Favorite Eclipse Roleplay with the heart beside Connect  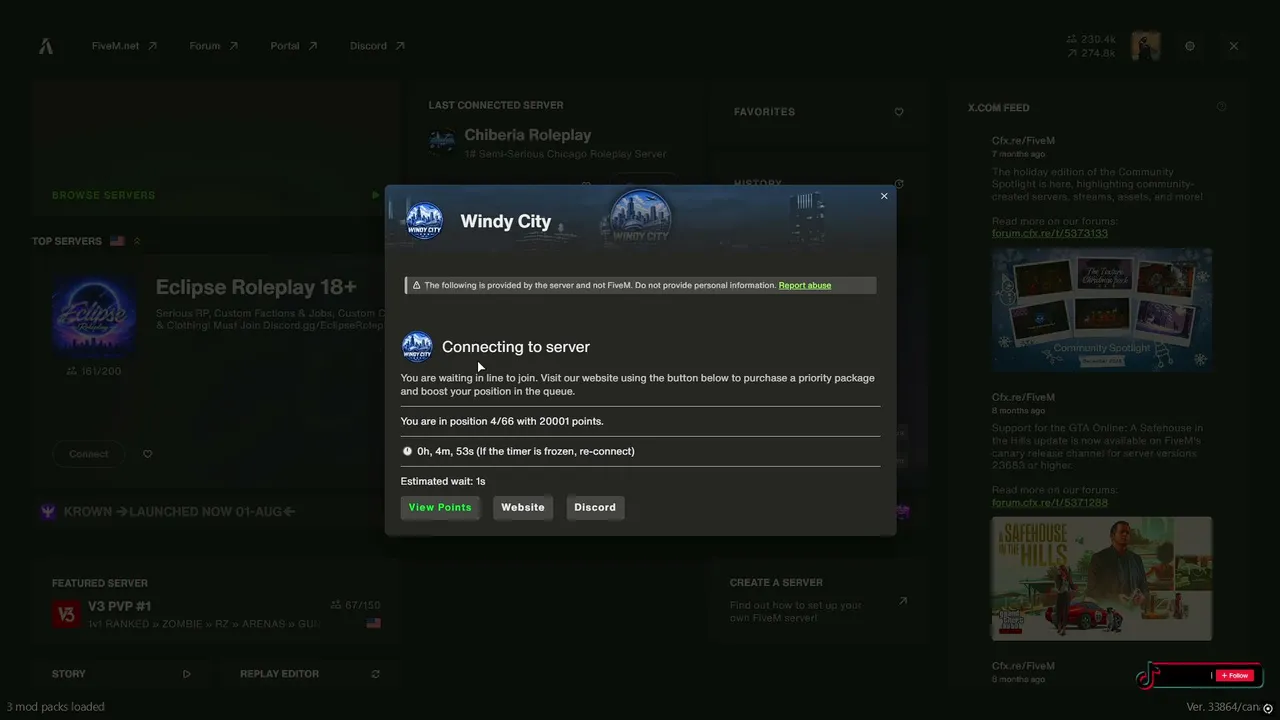click(x=148, y=454)
